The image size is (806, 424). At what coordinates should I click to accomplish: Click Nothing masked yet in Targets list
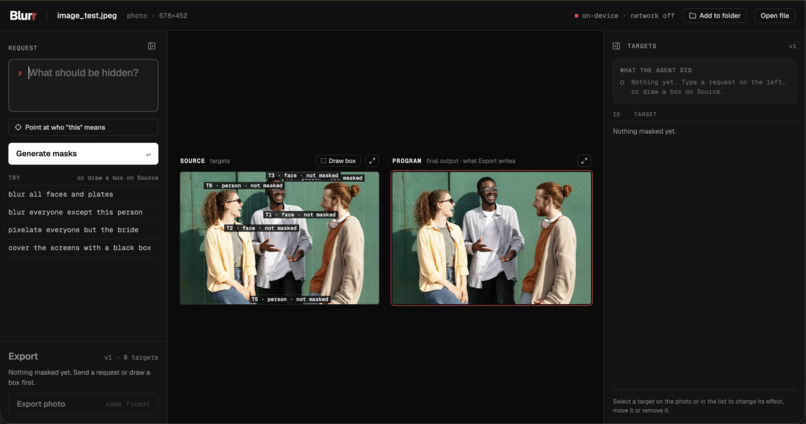pos(644,132)
